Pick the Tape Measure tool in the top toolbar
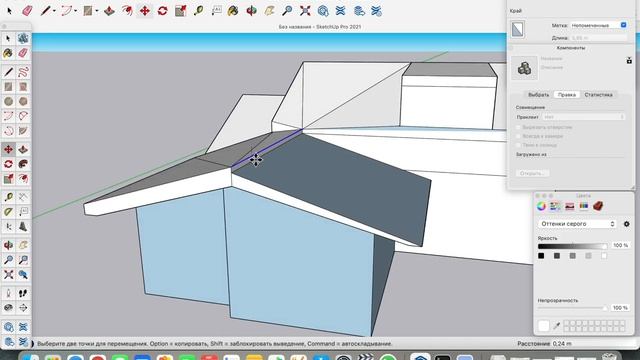The image size is (640, 360). click(x=198, y=11)
